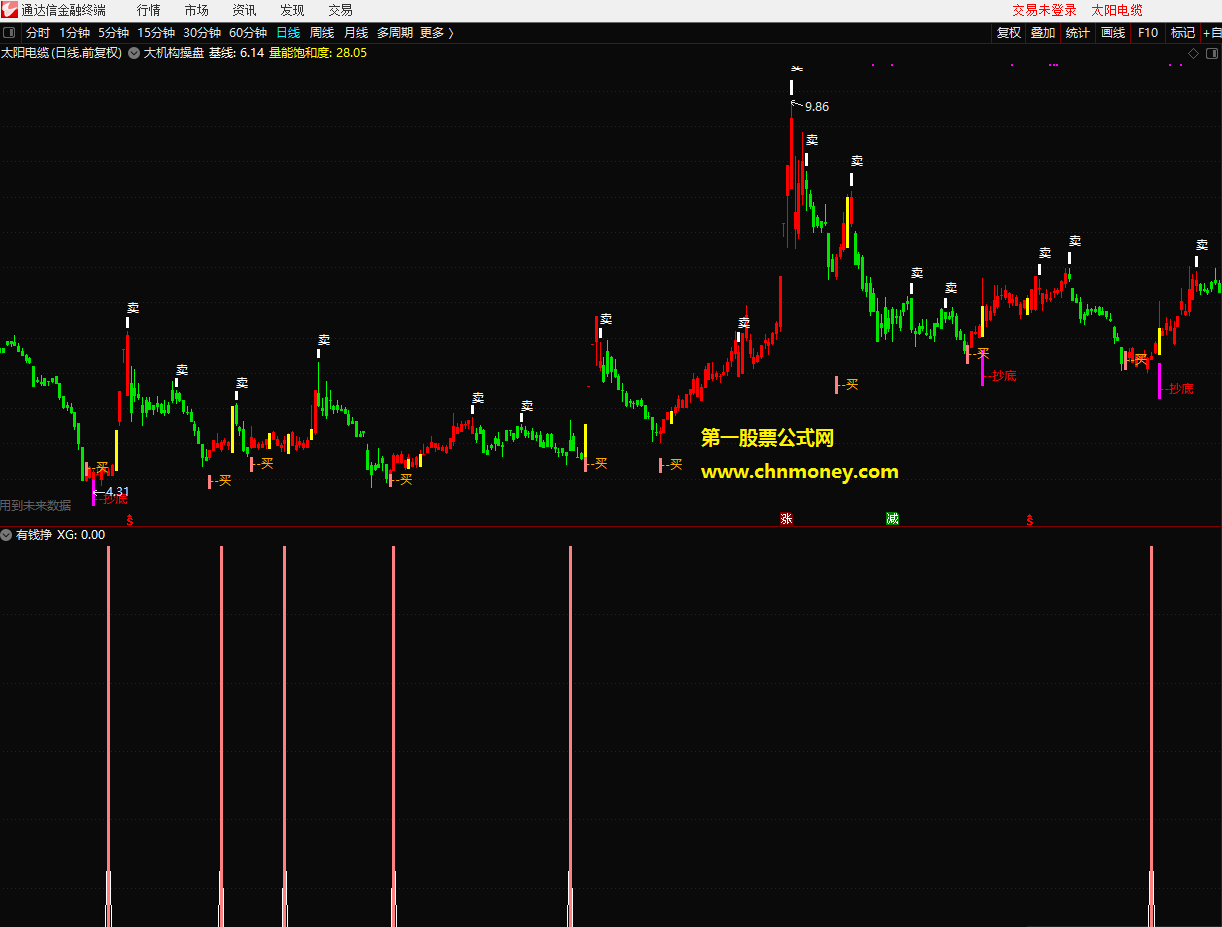Open the 多周期 multi-period view
Image resolution: width=1222 pixels, height=927 pixels.
click(394, 33)
